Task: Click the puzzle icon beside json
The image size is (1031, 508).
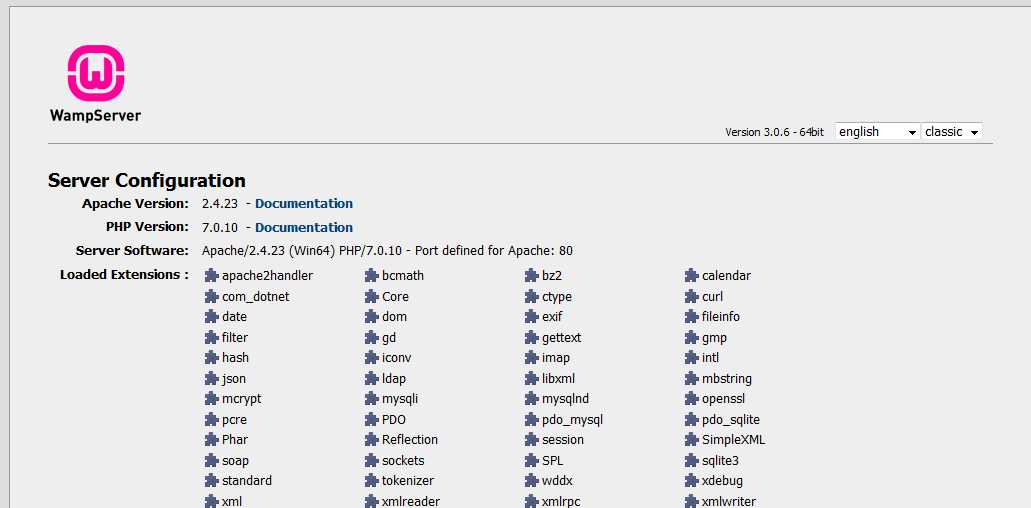Action: tap(211, 379)
